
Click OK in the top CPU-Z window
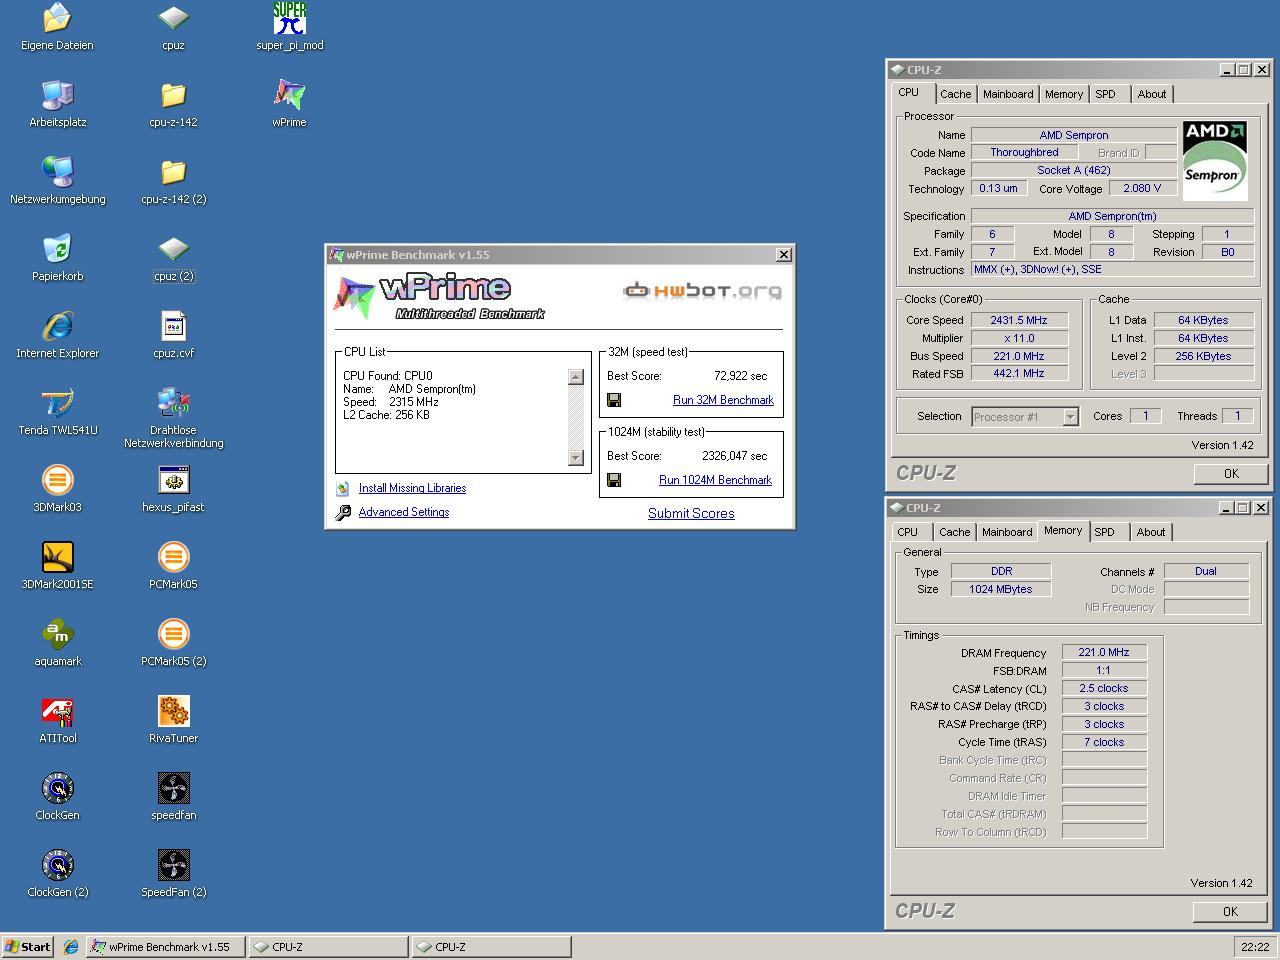tap(1231, 474)
